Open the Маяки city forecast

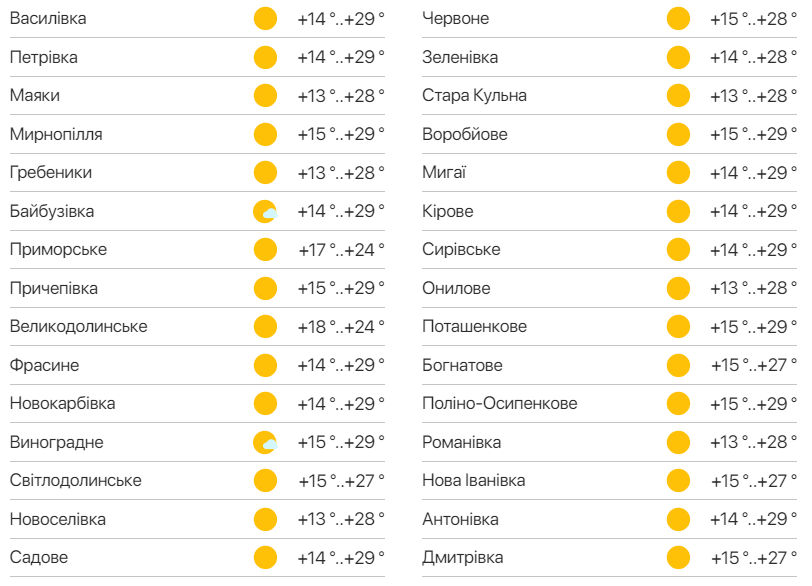coord(35,96)
